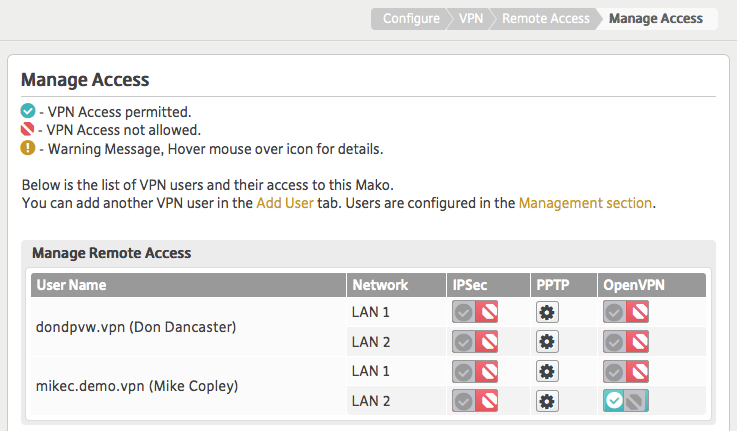Open PPTP settings gear for mikec.demo.vpn LAN 2
Image resolution: width=737 pixels, height=431 pixels.
(547, 401)
